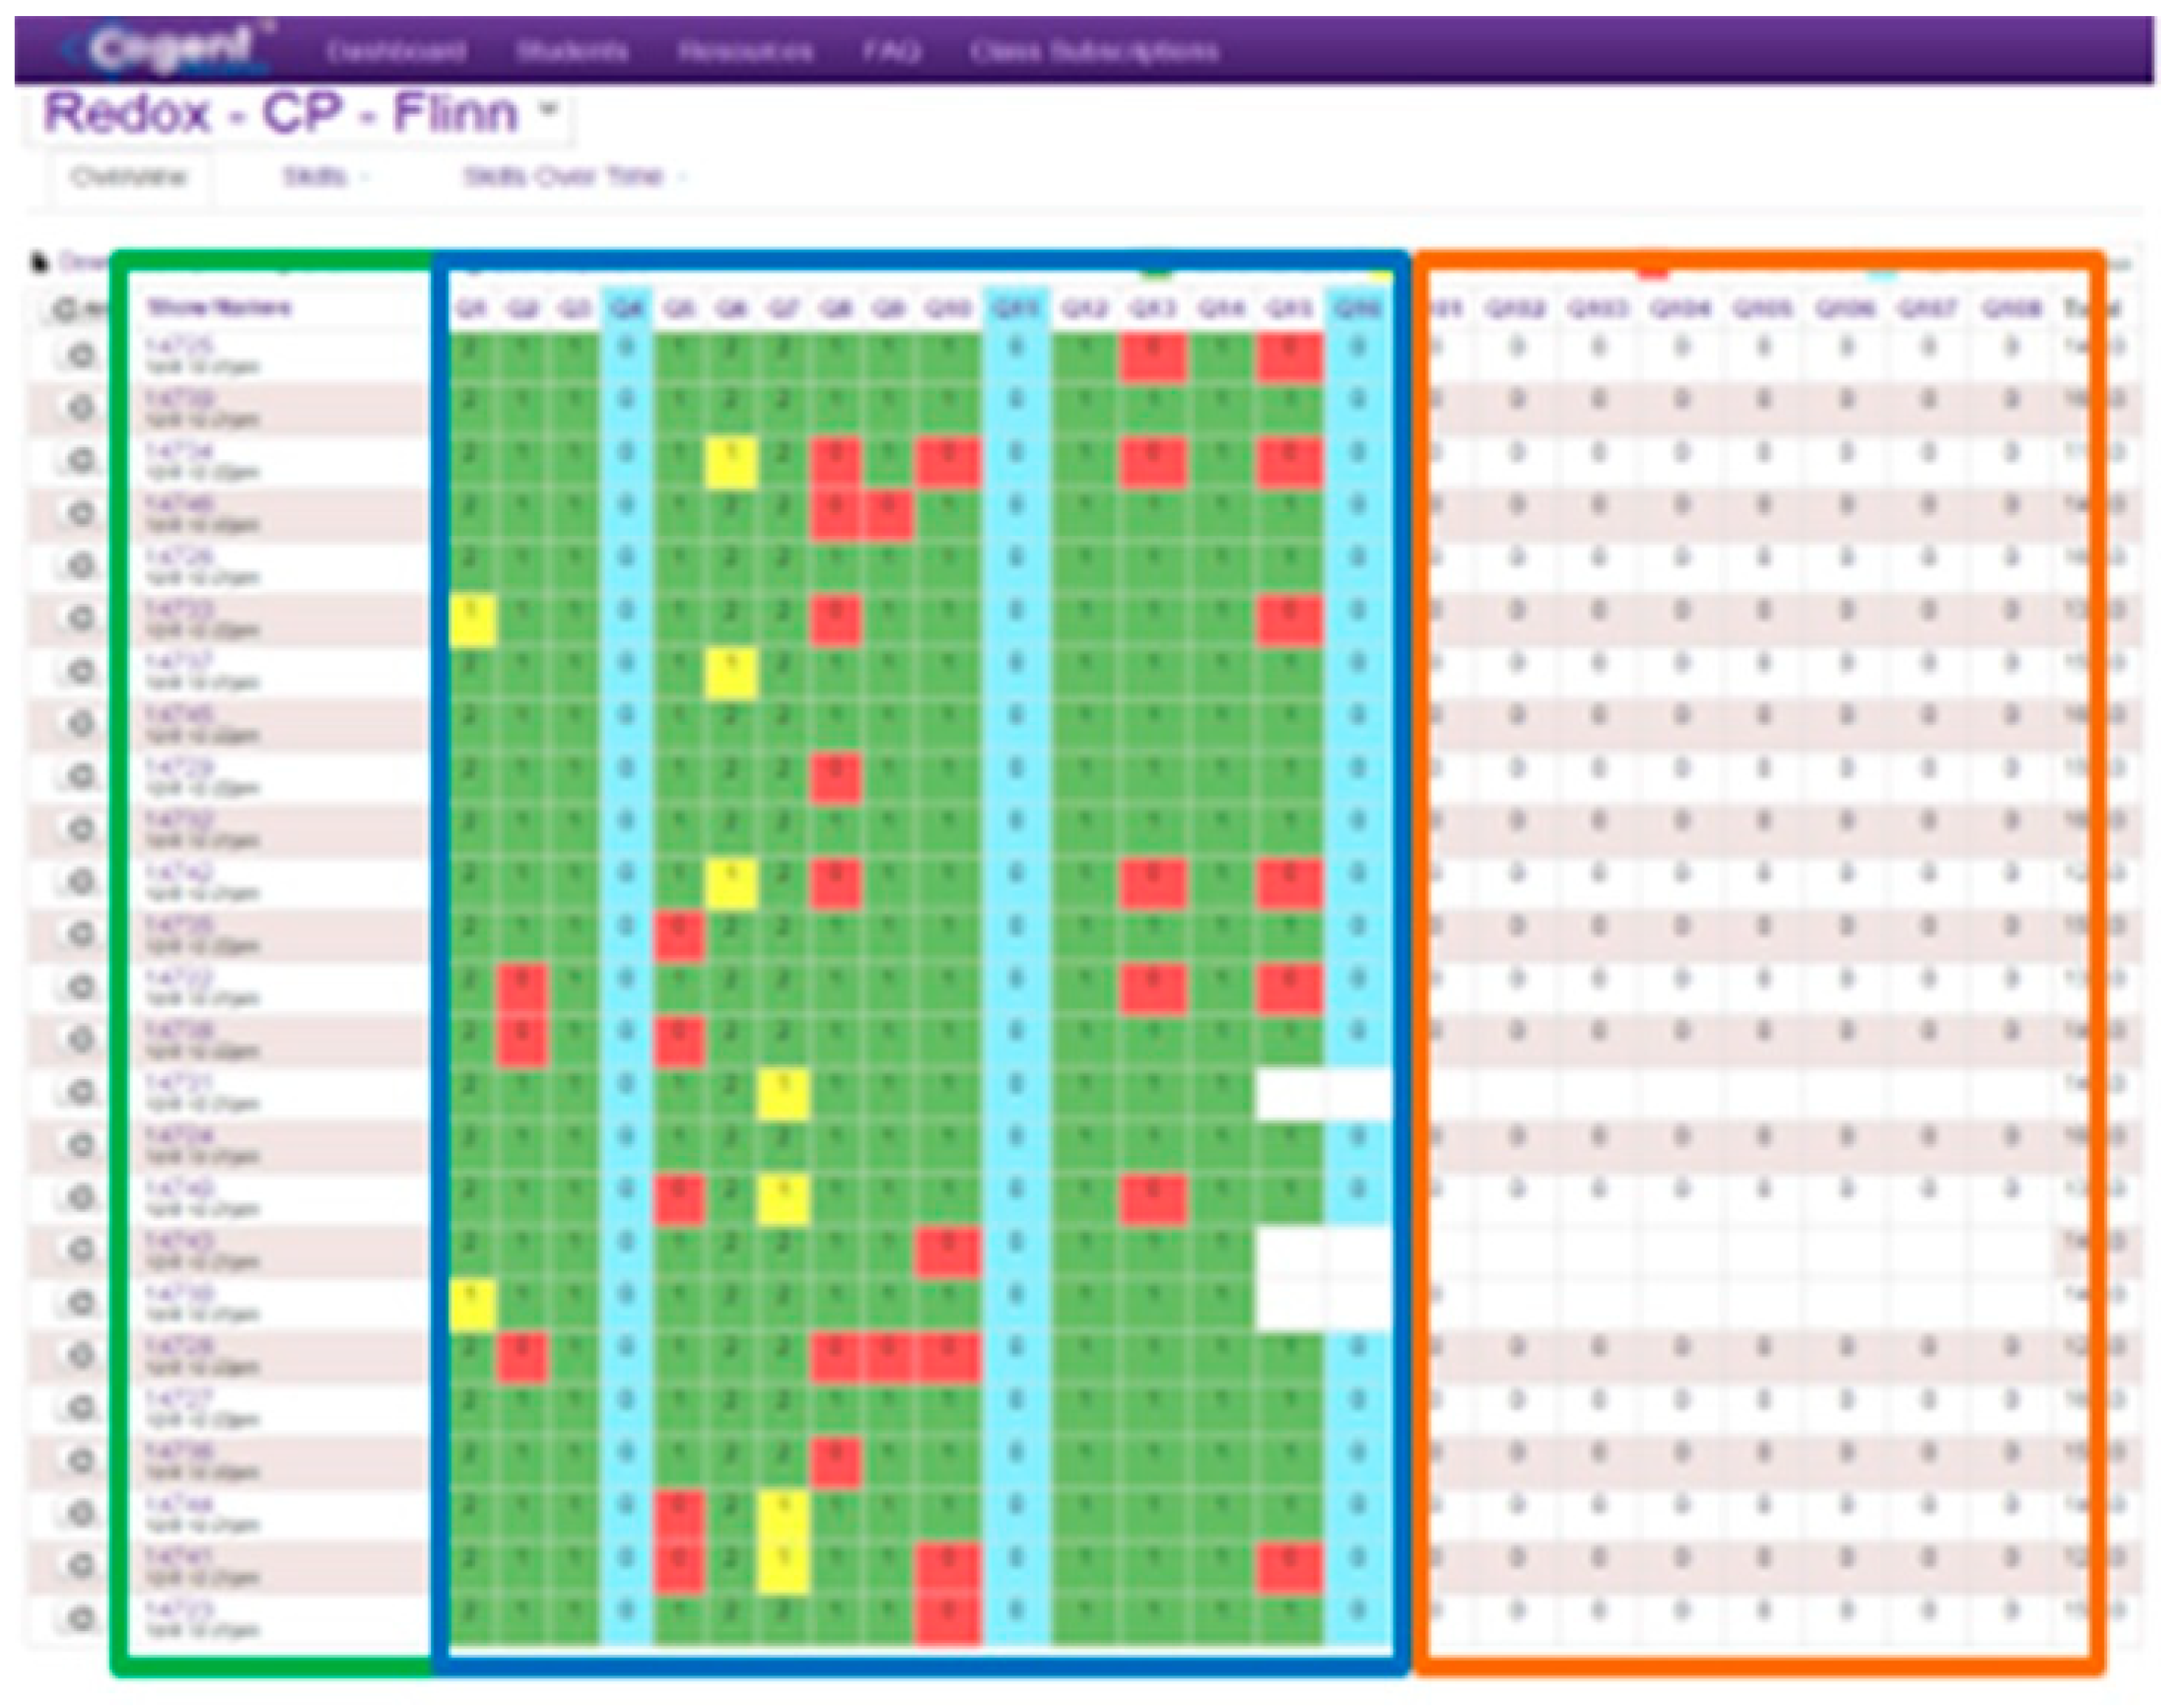Click the yellow cell in Q1 column
The image size is (2168, 1708).
(x=473, y=620)
